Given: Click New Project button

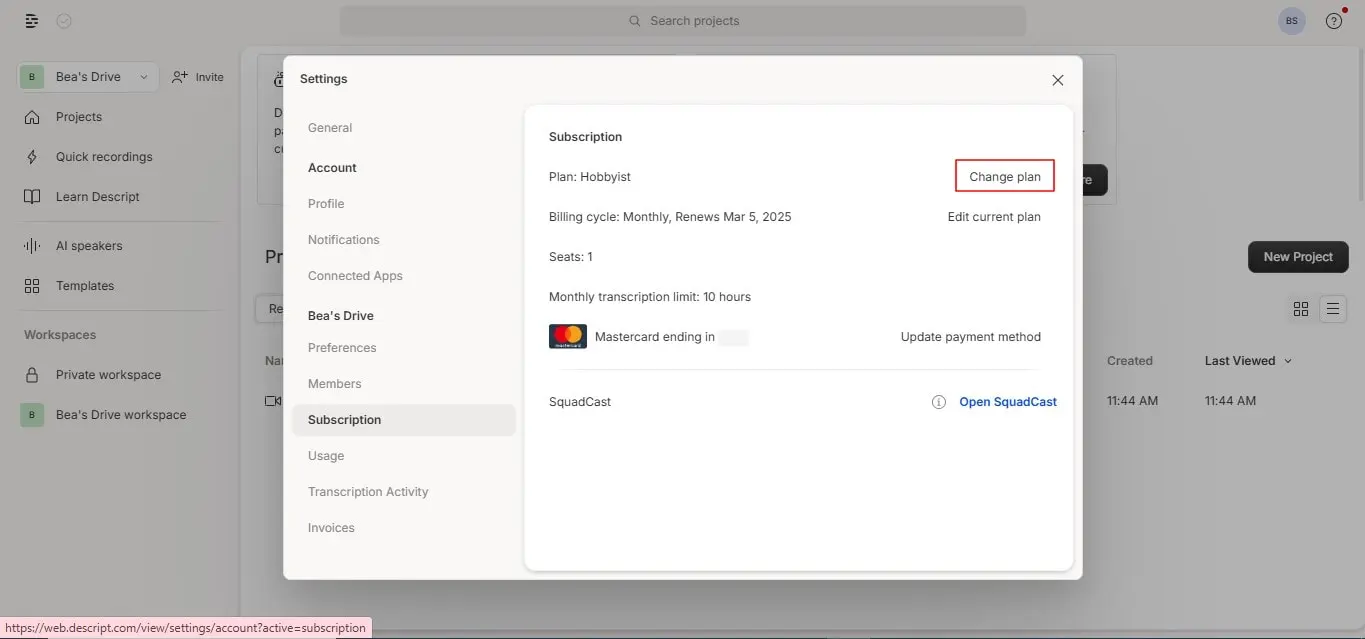Looking at the screenshot, I should 1298,257.
